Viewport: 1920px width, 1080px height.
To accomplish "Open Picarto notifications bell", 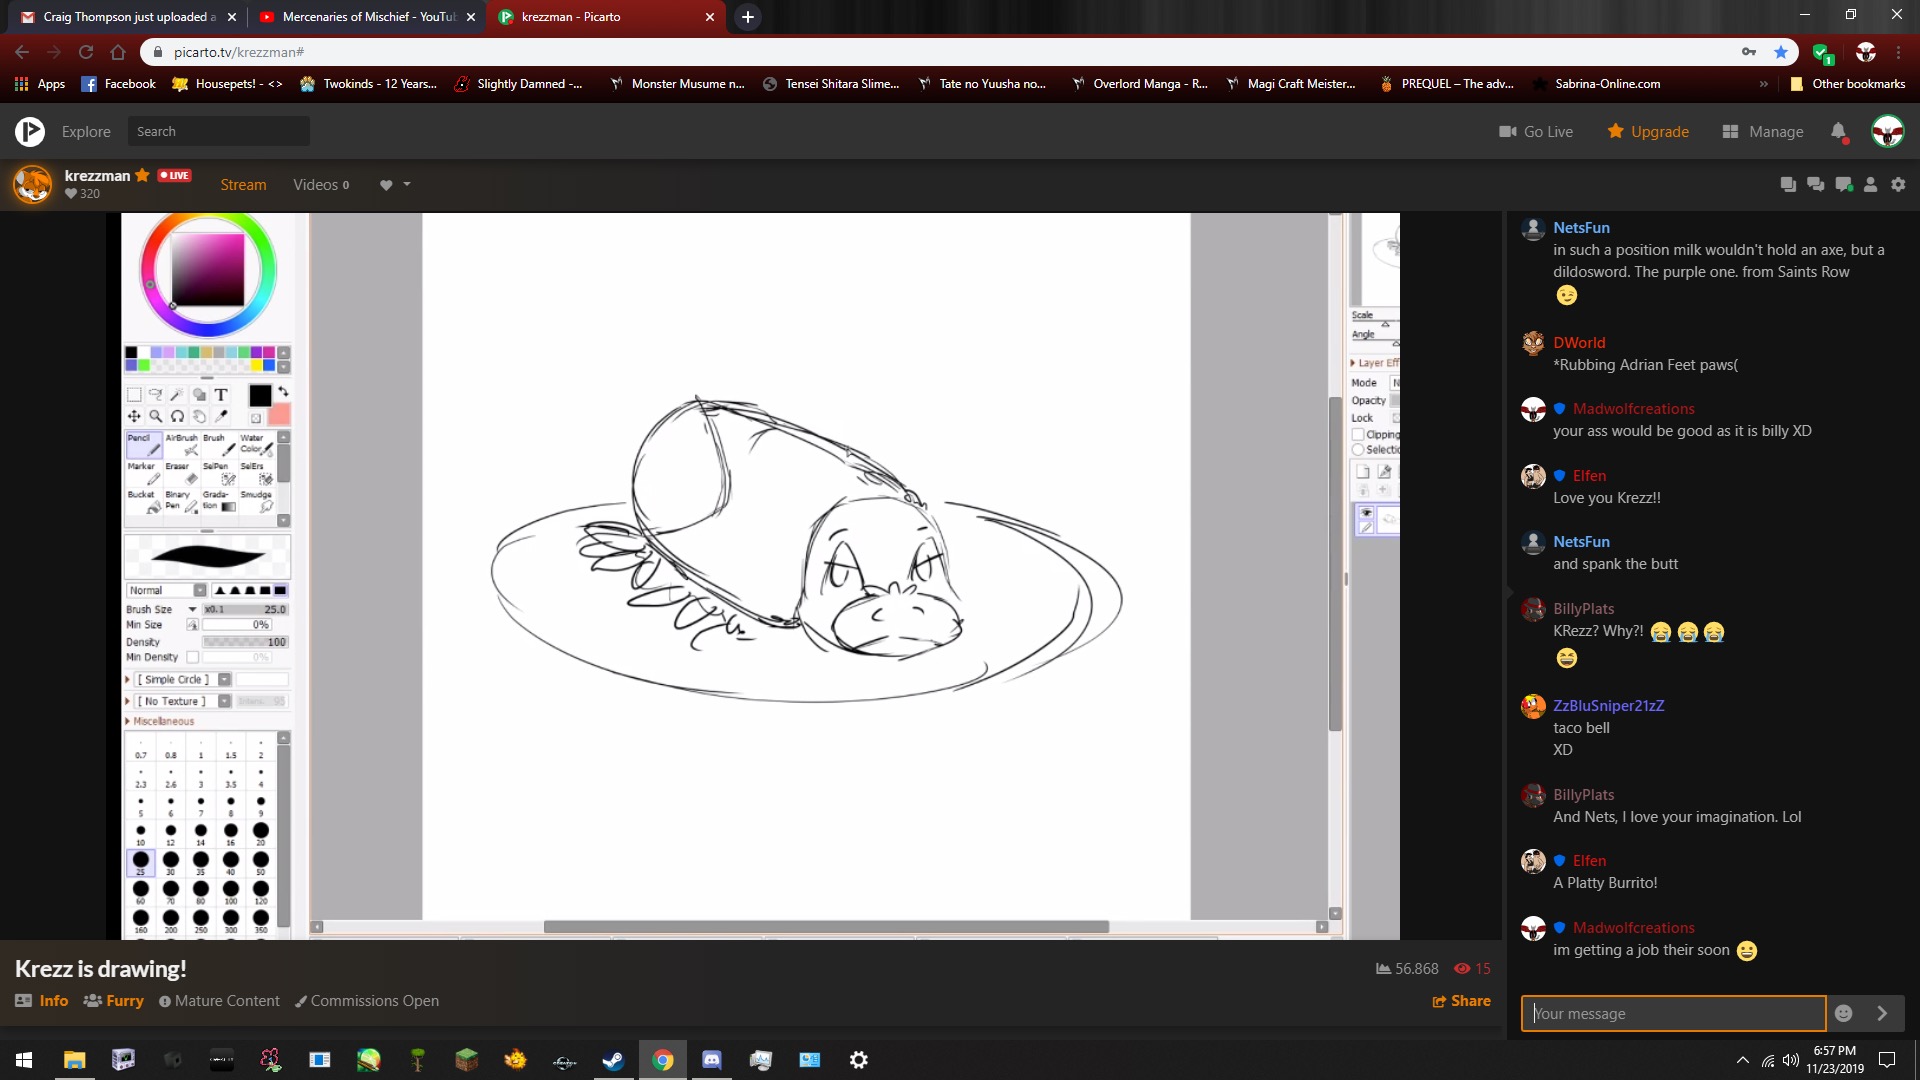I will coord(1838,131).
